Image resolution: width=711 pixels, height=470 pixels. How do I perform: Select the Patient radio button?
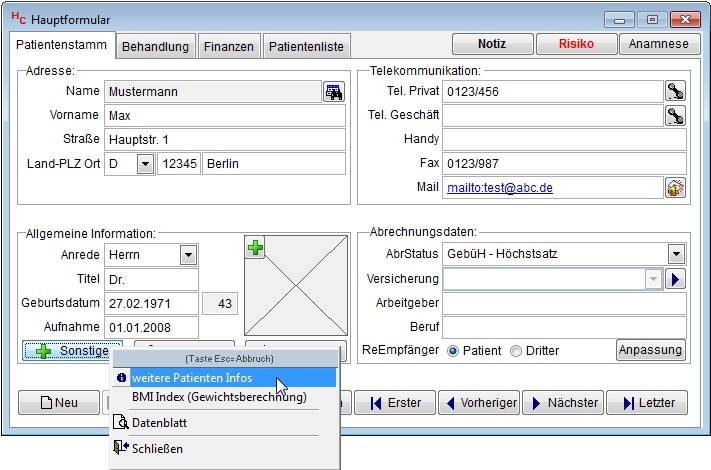(453, 351)
